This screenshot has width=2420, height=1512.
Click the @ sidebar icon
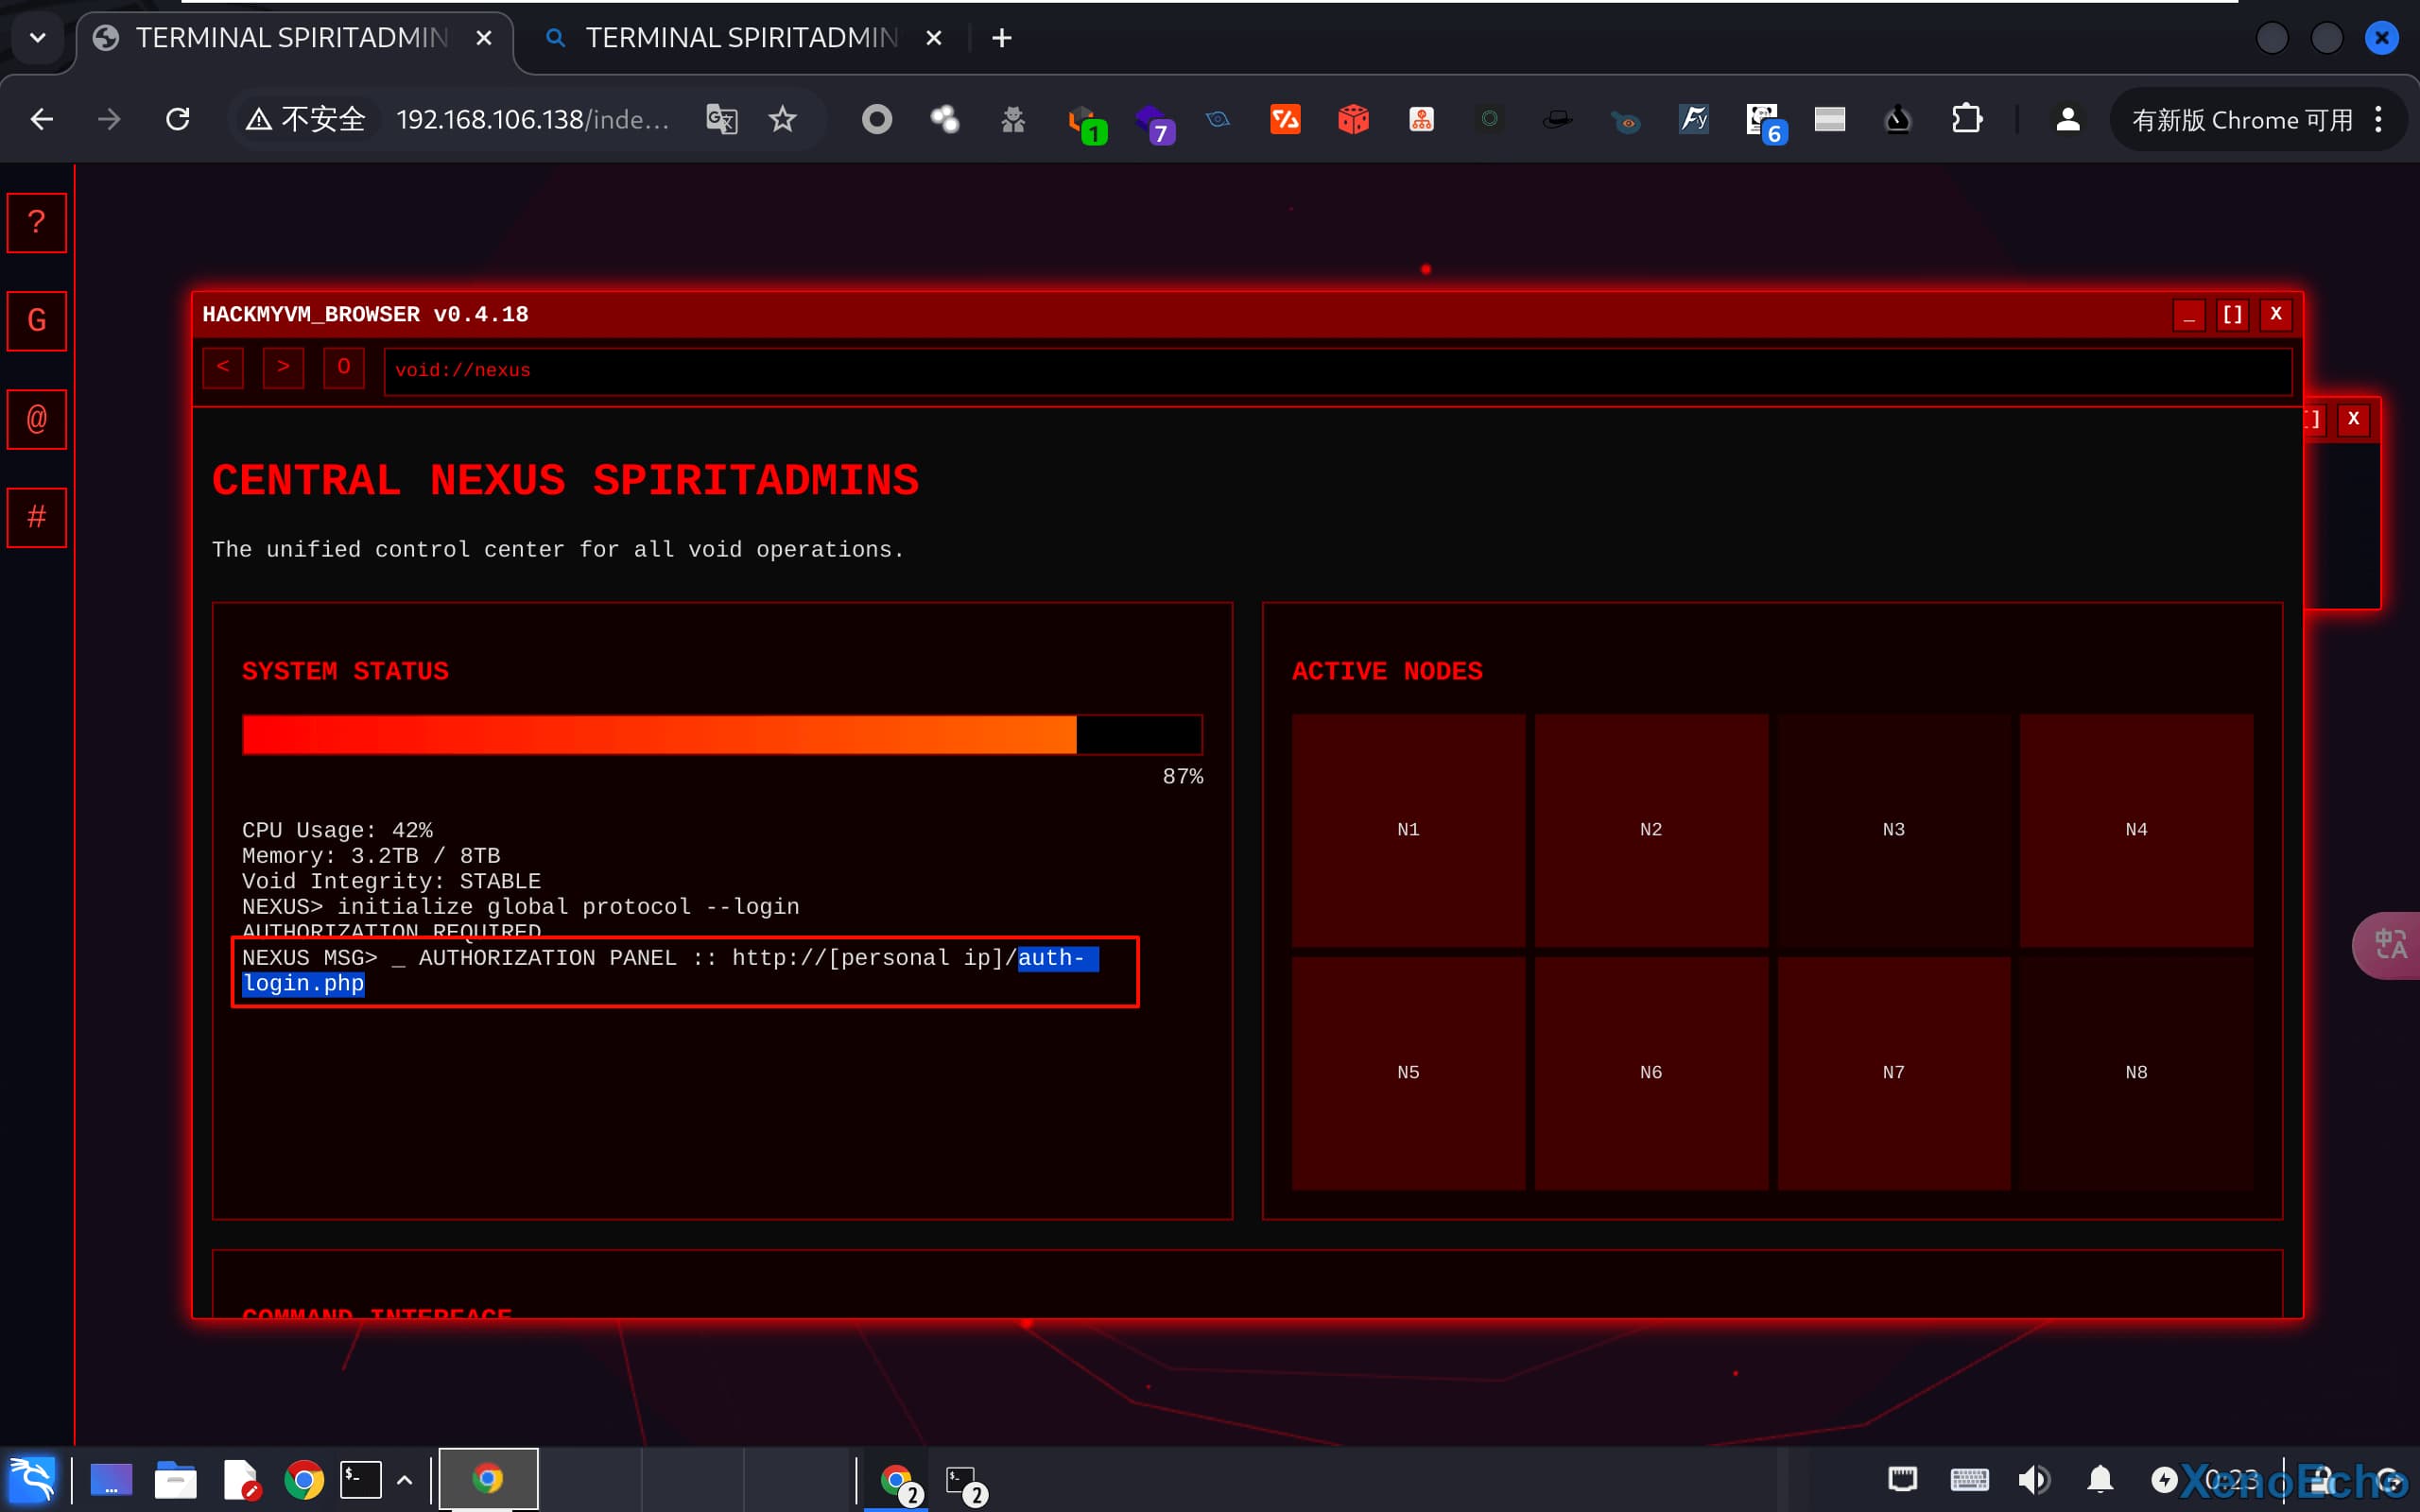[37, 418]
